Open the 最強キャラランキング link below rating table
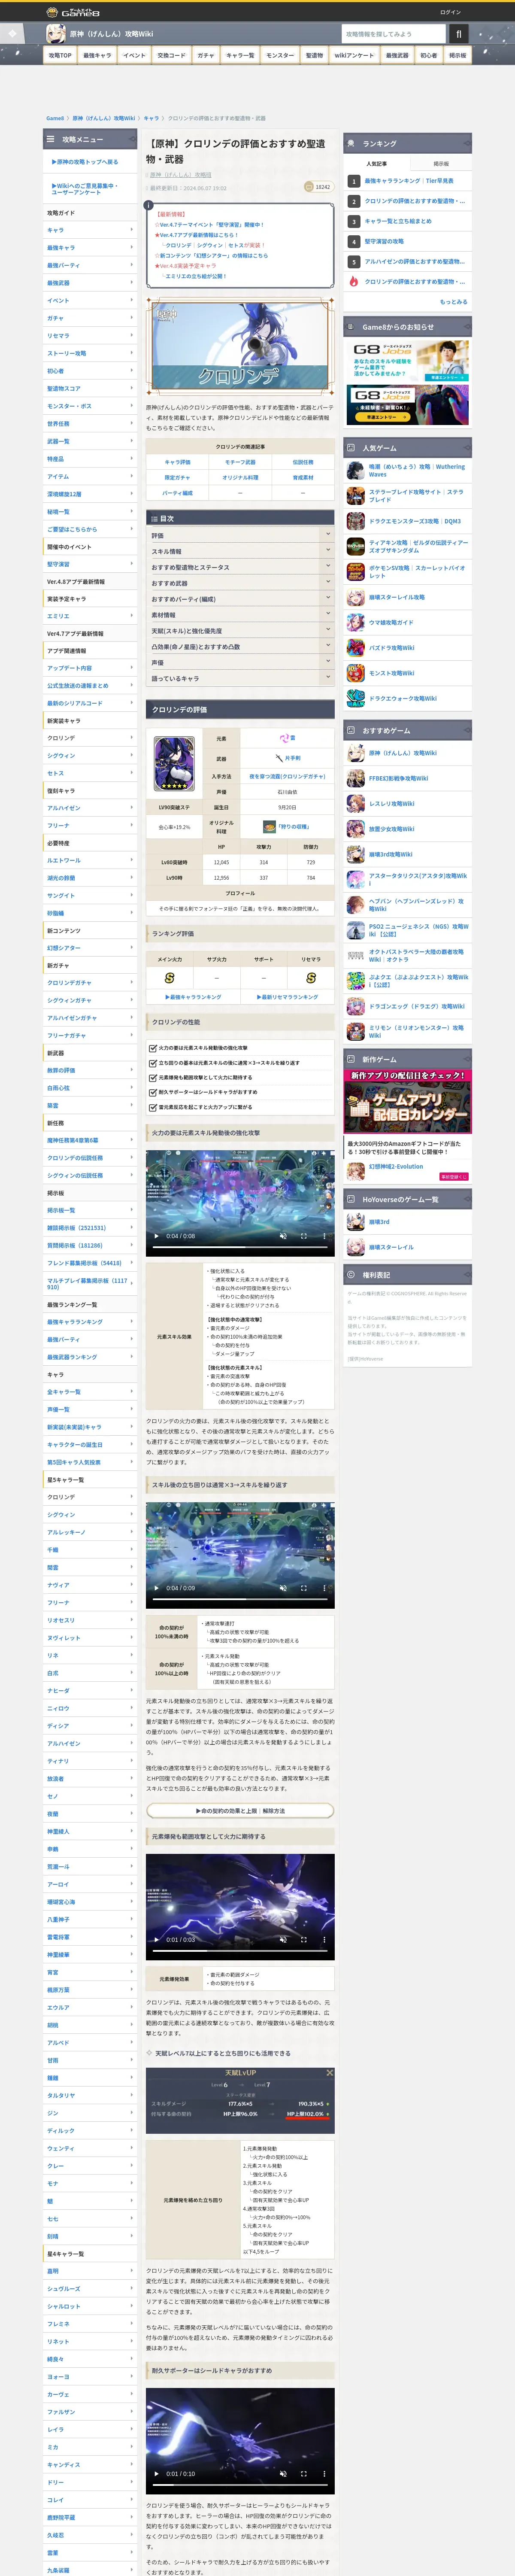This screenshot has width=515, height=2576. pos(193,997)
